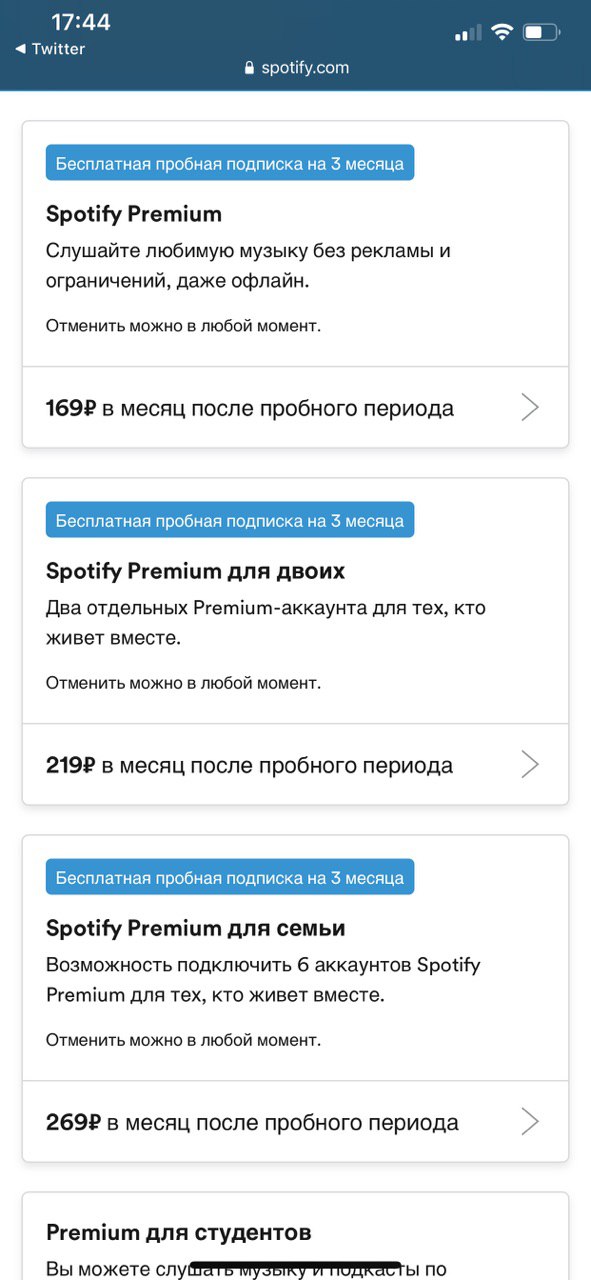Open the Spotify Premium card title
Viewport: 591px width, 1280px height.
134,214
